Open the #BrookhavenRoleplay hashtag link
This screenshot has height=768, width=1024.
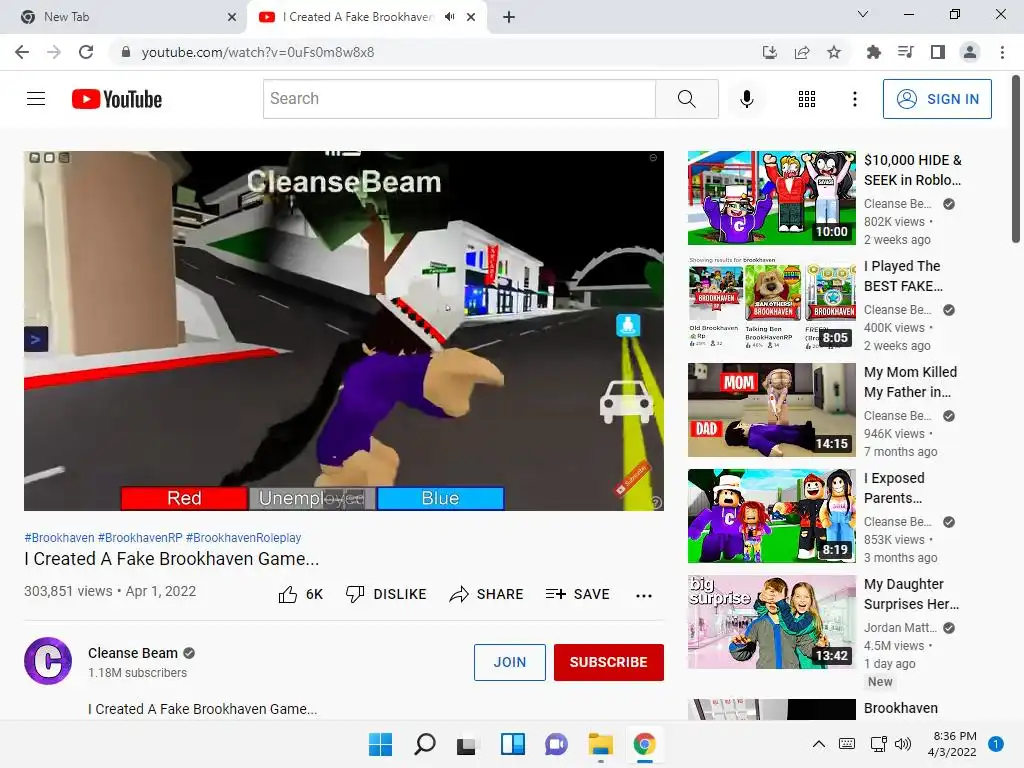pos(244,537)
